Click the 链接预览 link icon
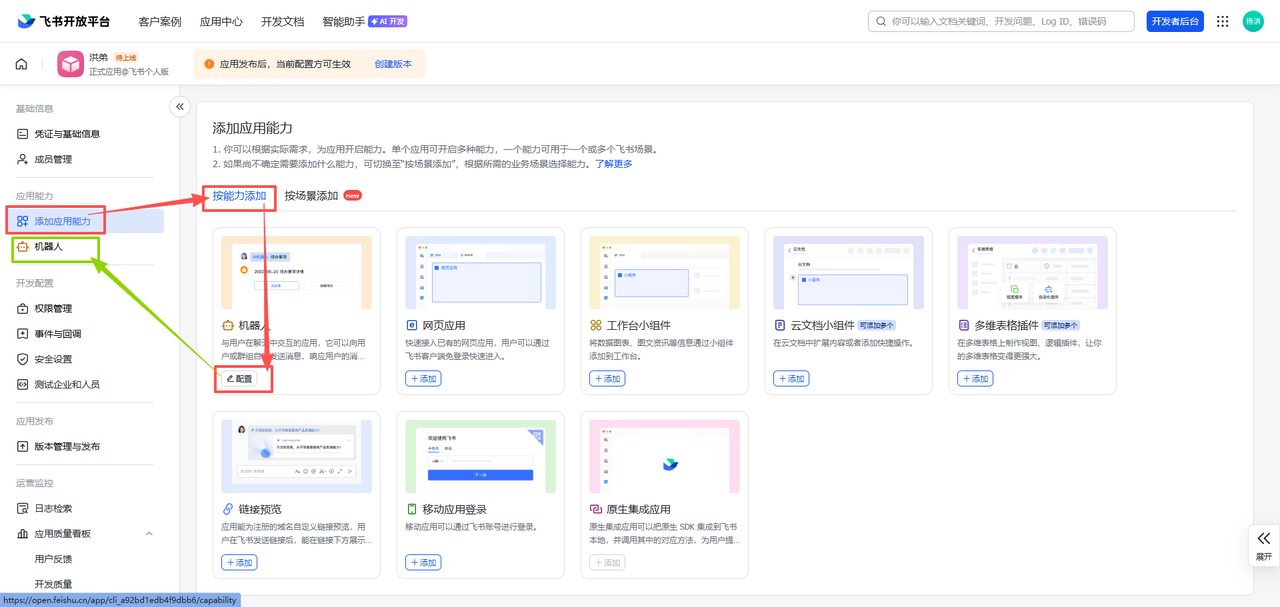The image size is (1280, 607). point(229,507)
